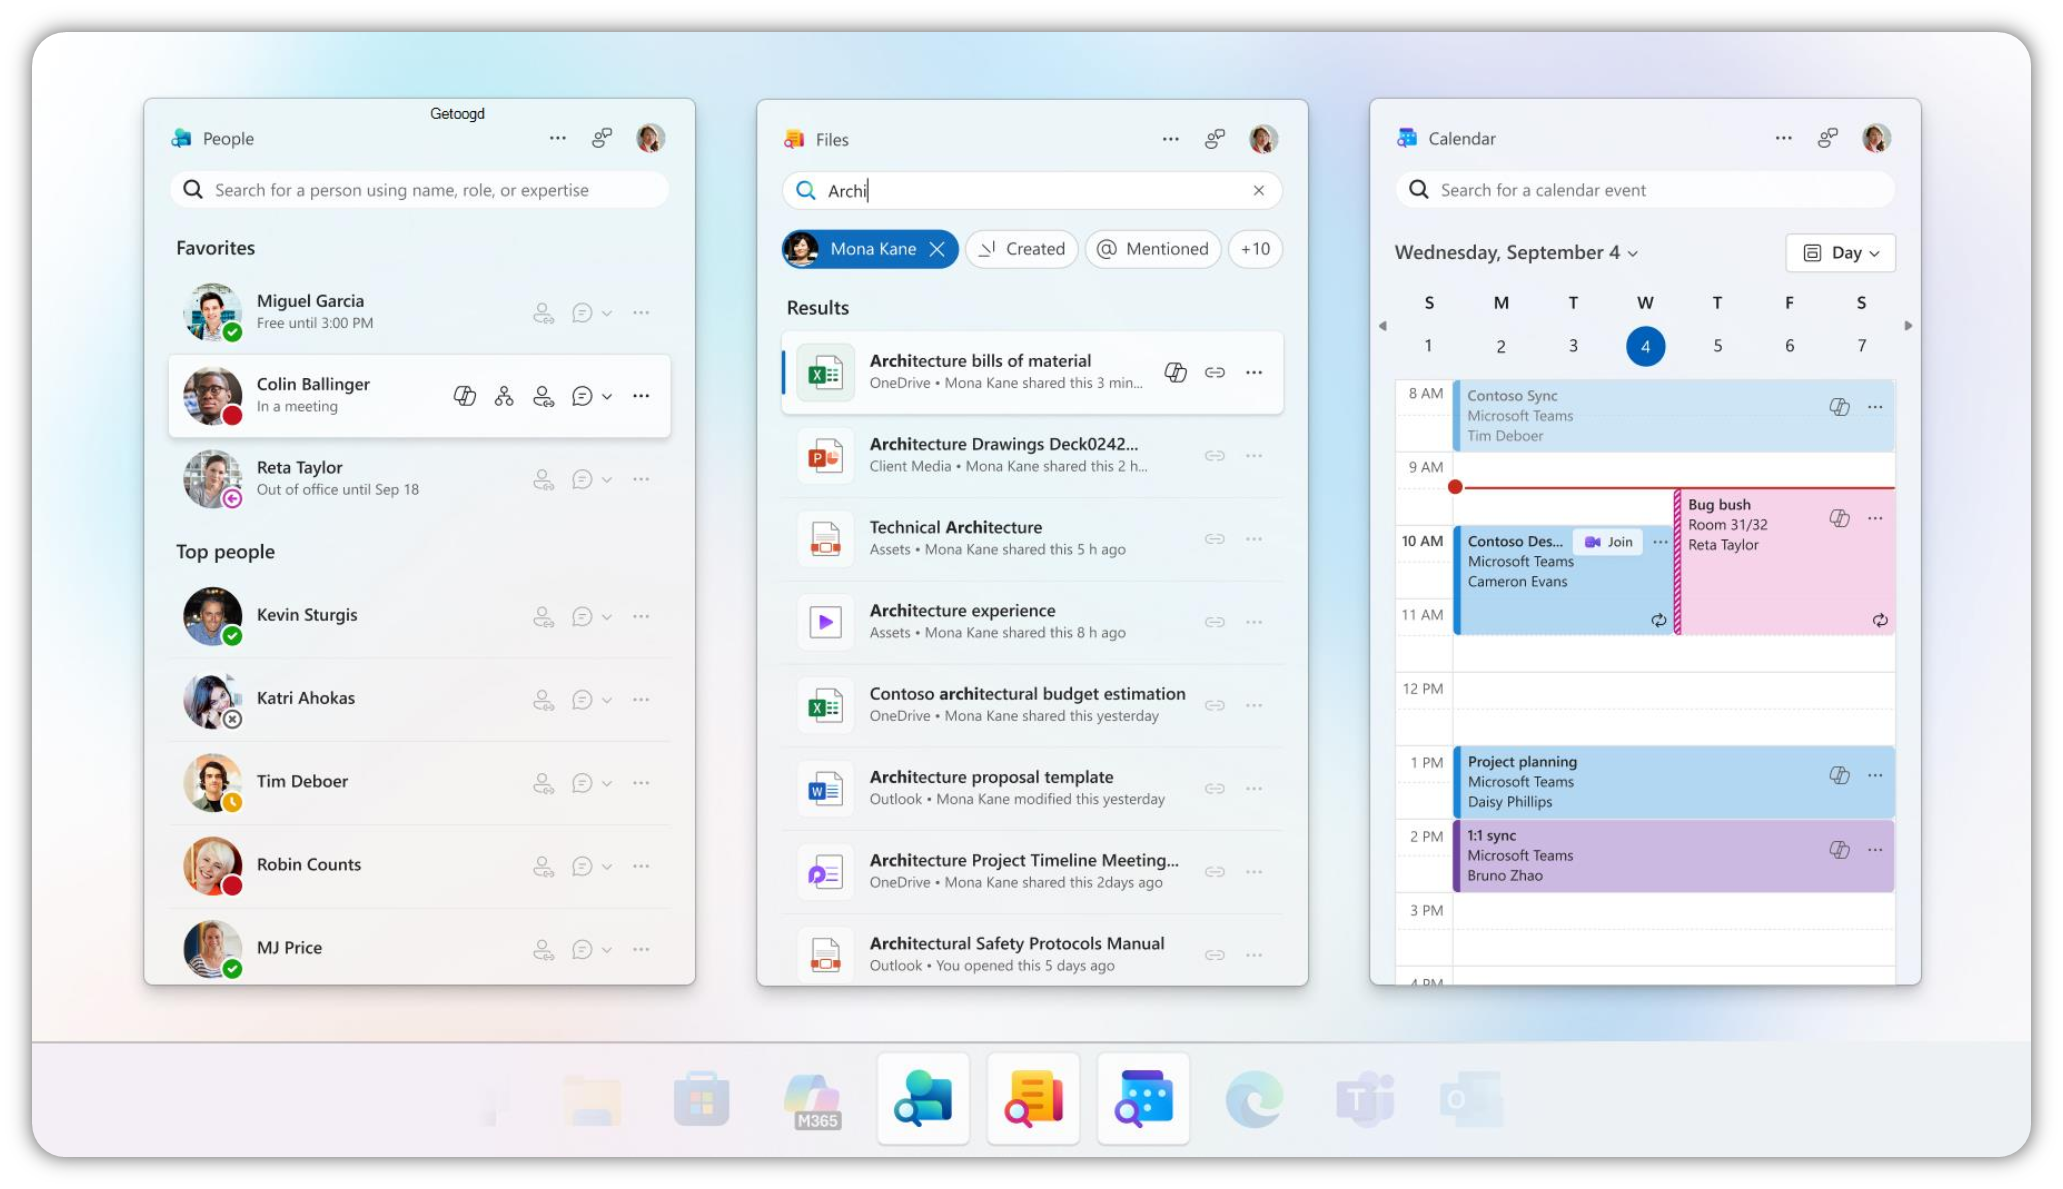Show the +10 additional filters
2063x1189 pixels.
(1255, 249)
